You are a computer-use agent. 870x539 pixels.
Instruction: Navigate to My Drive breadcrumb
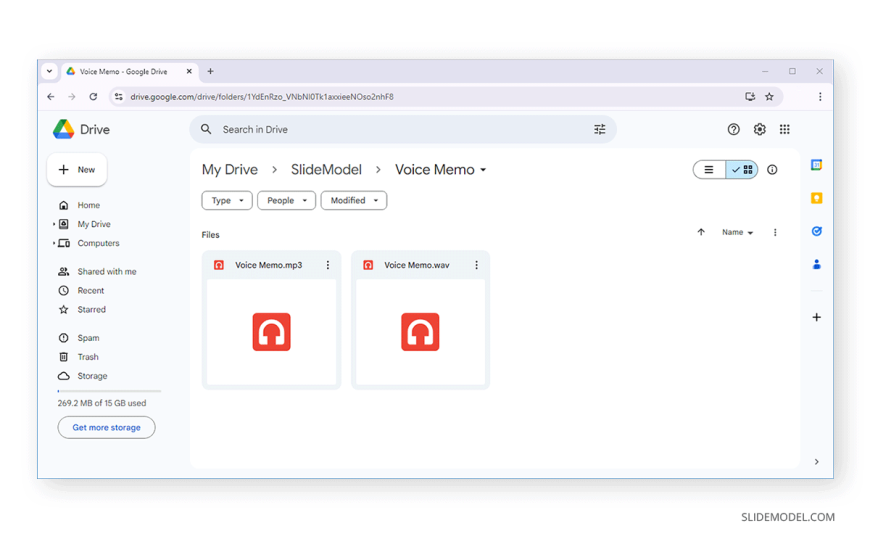(x=230, y=170)
